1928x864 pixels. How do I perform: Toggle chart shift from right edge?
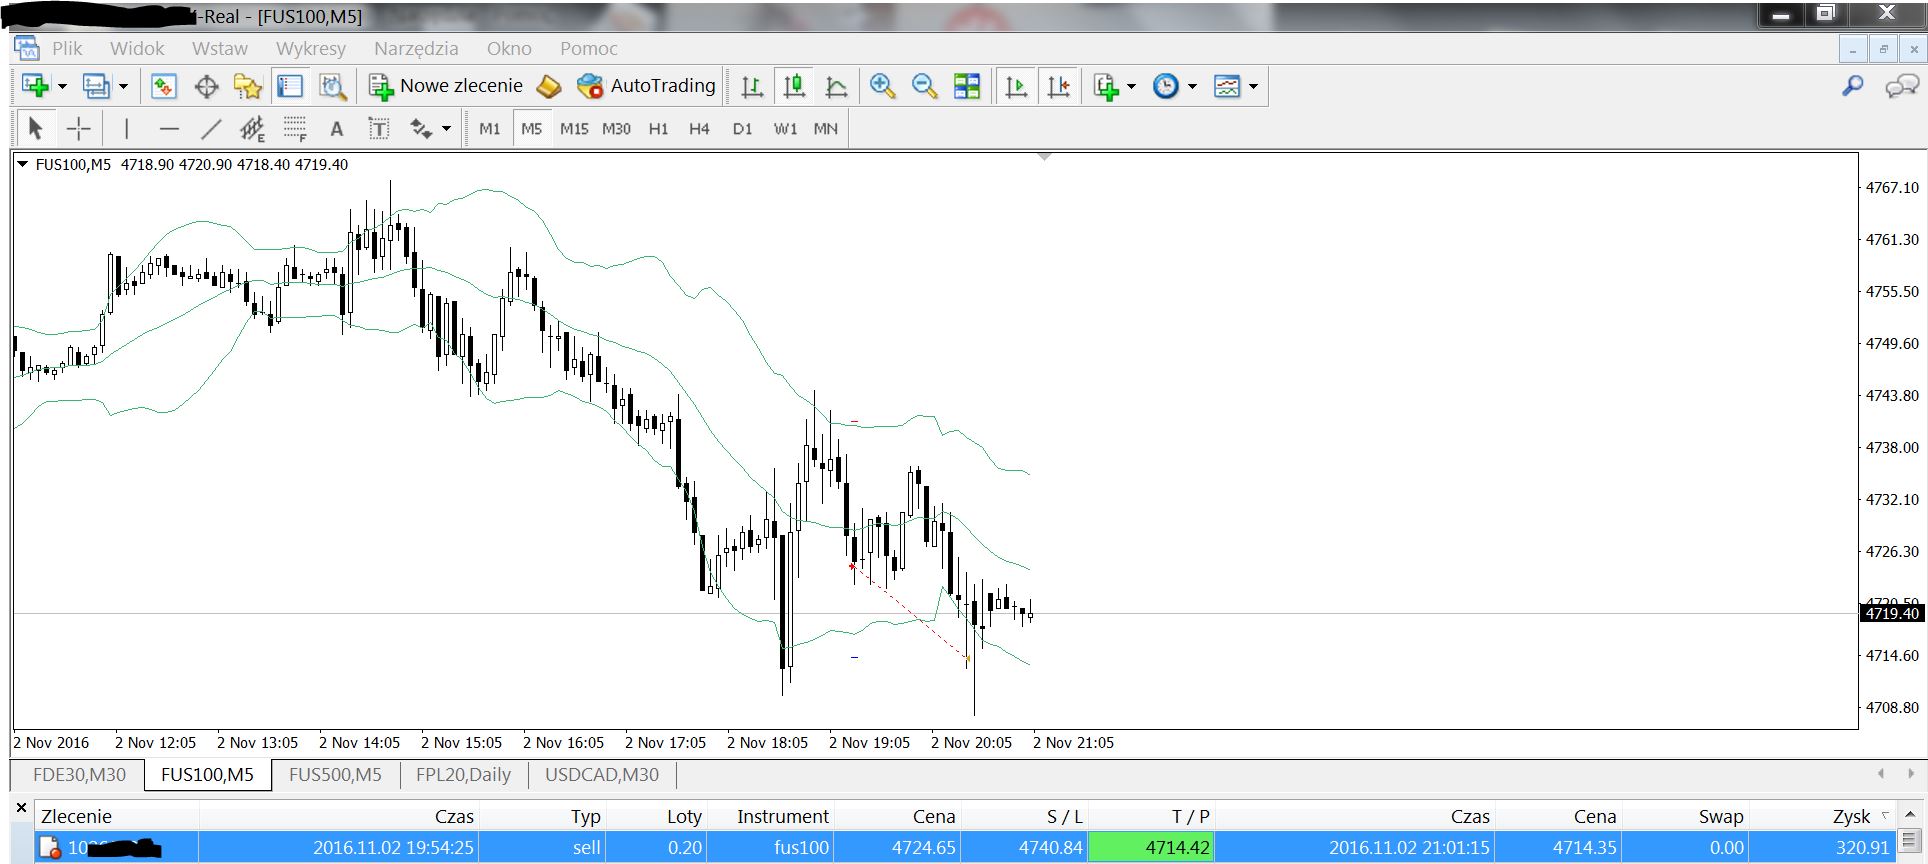pyautogui.click(x=1058, y=86)
